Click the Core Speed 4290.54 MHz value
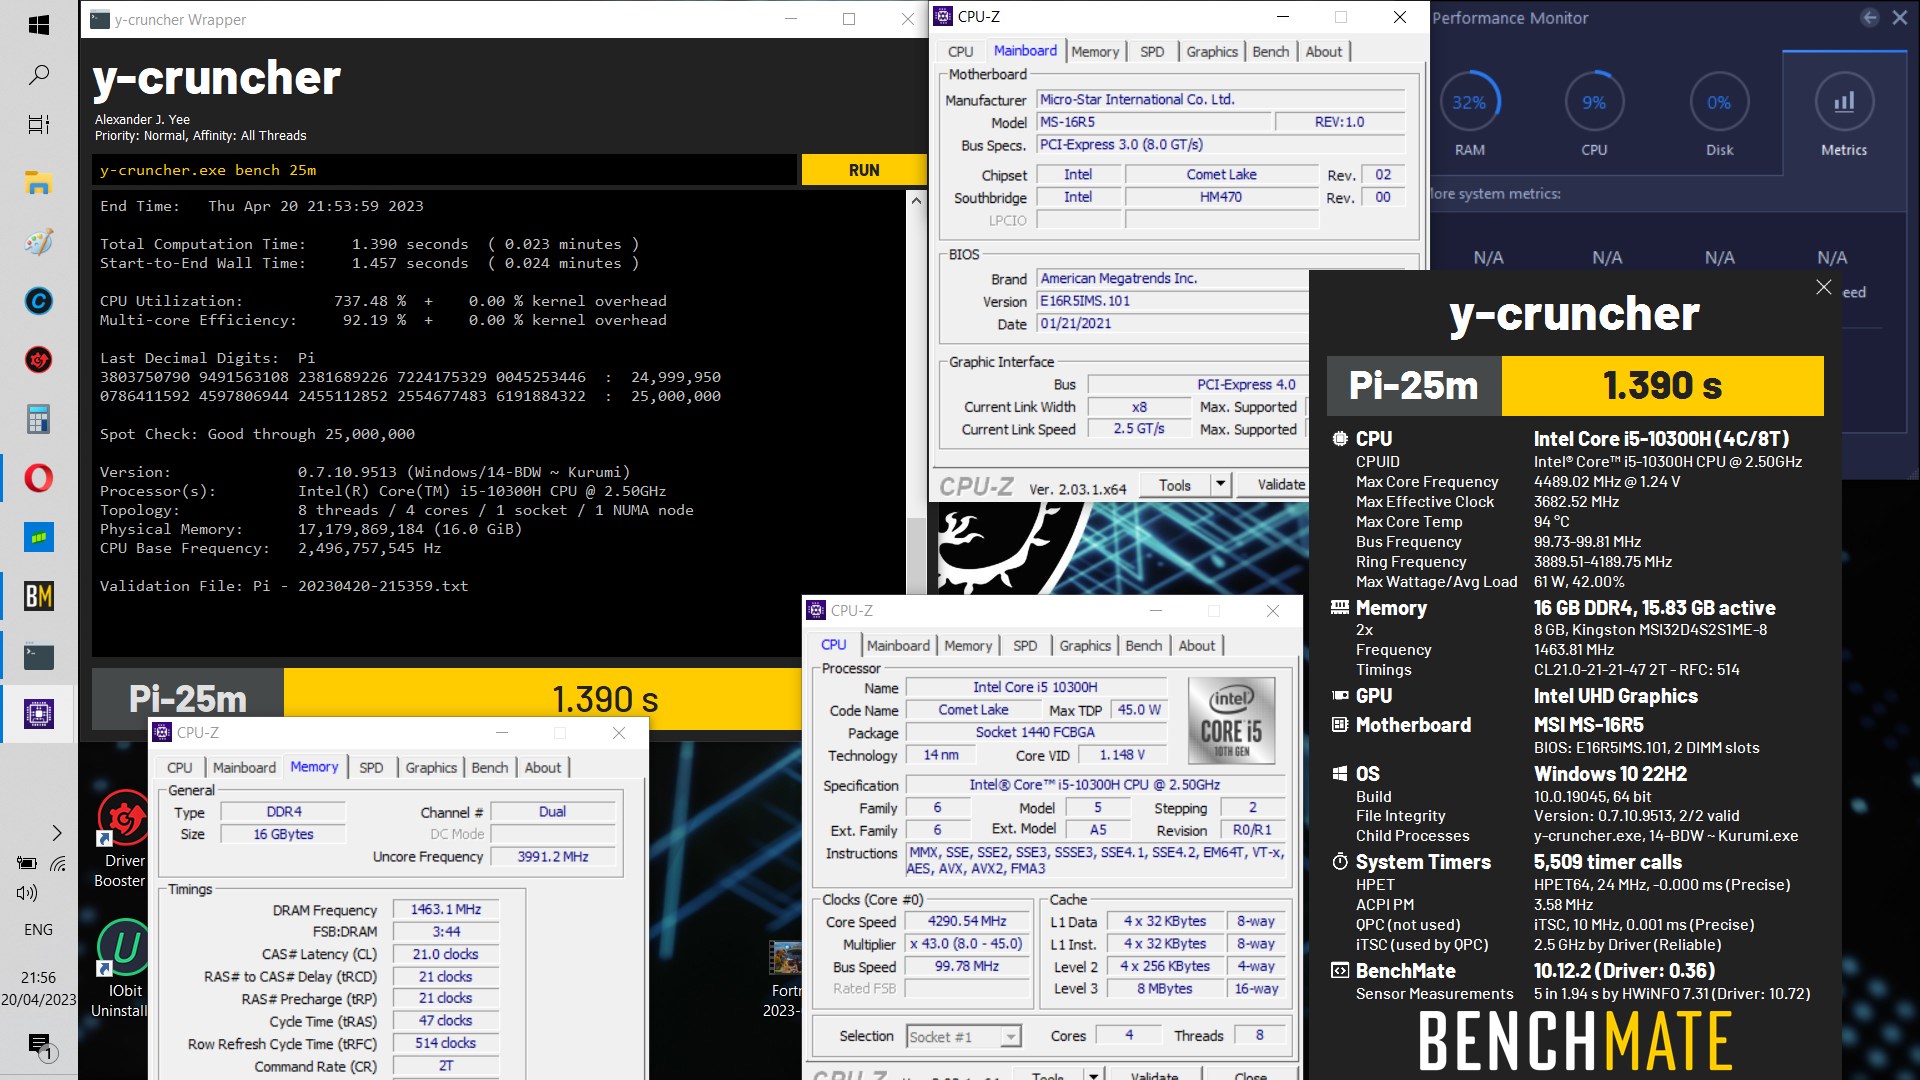This screenshot has width=1920, height=1080. [967, 921]
